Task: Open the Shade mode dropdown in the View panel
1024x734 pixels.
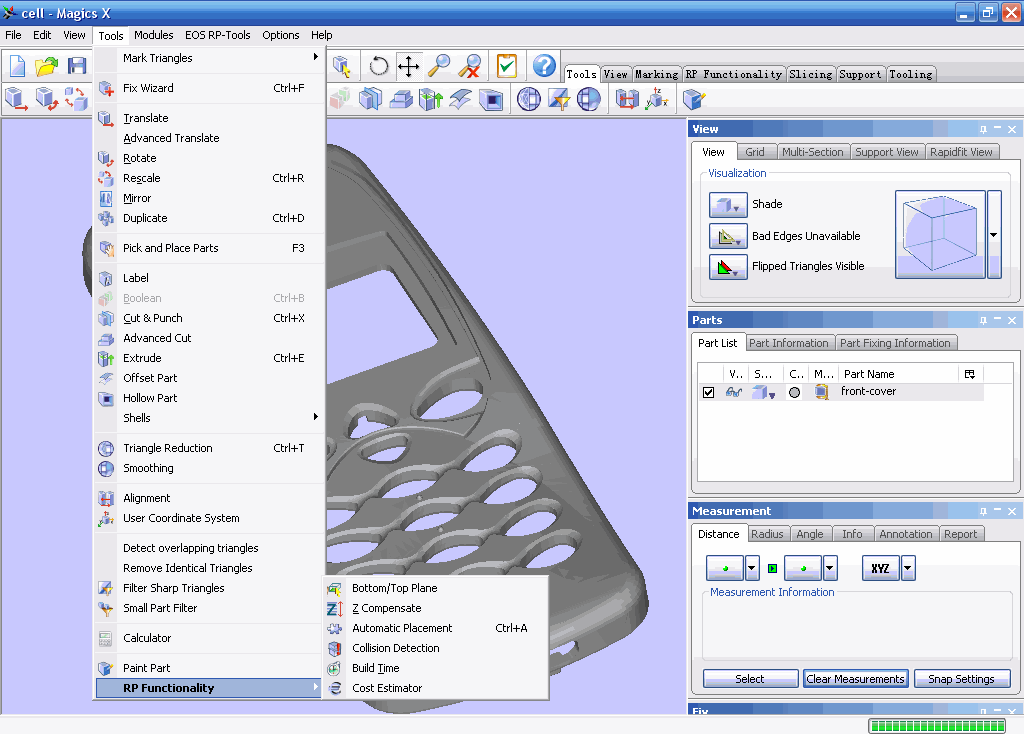Action: (x=728, y=204)
